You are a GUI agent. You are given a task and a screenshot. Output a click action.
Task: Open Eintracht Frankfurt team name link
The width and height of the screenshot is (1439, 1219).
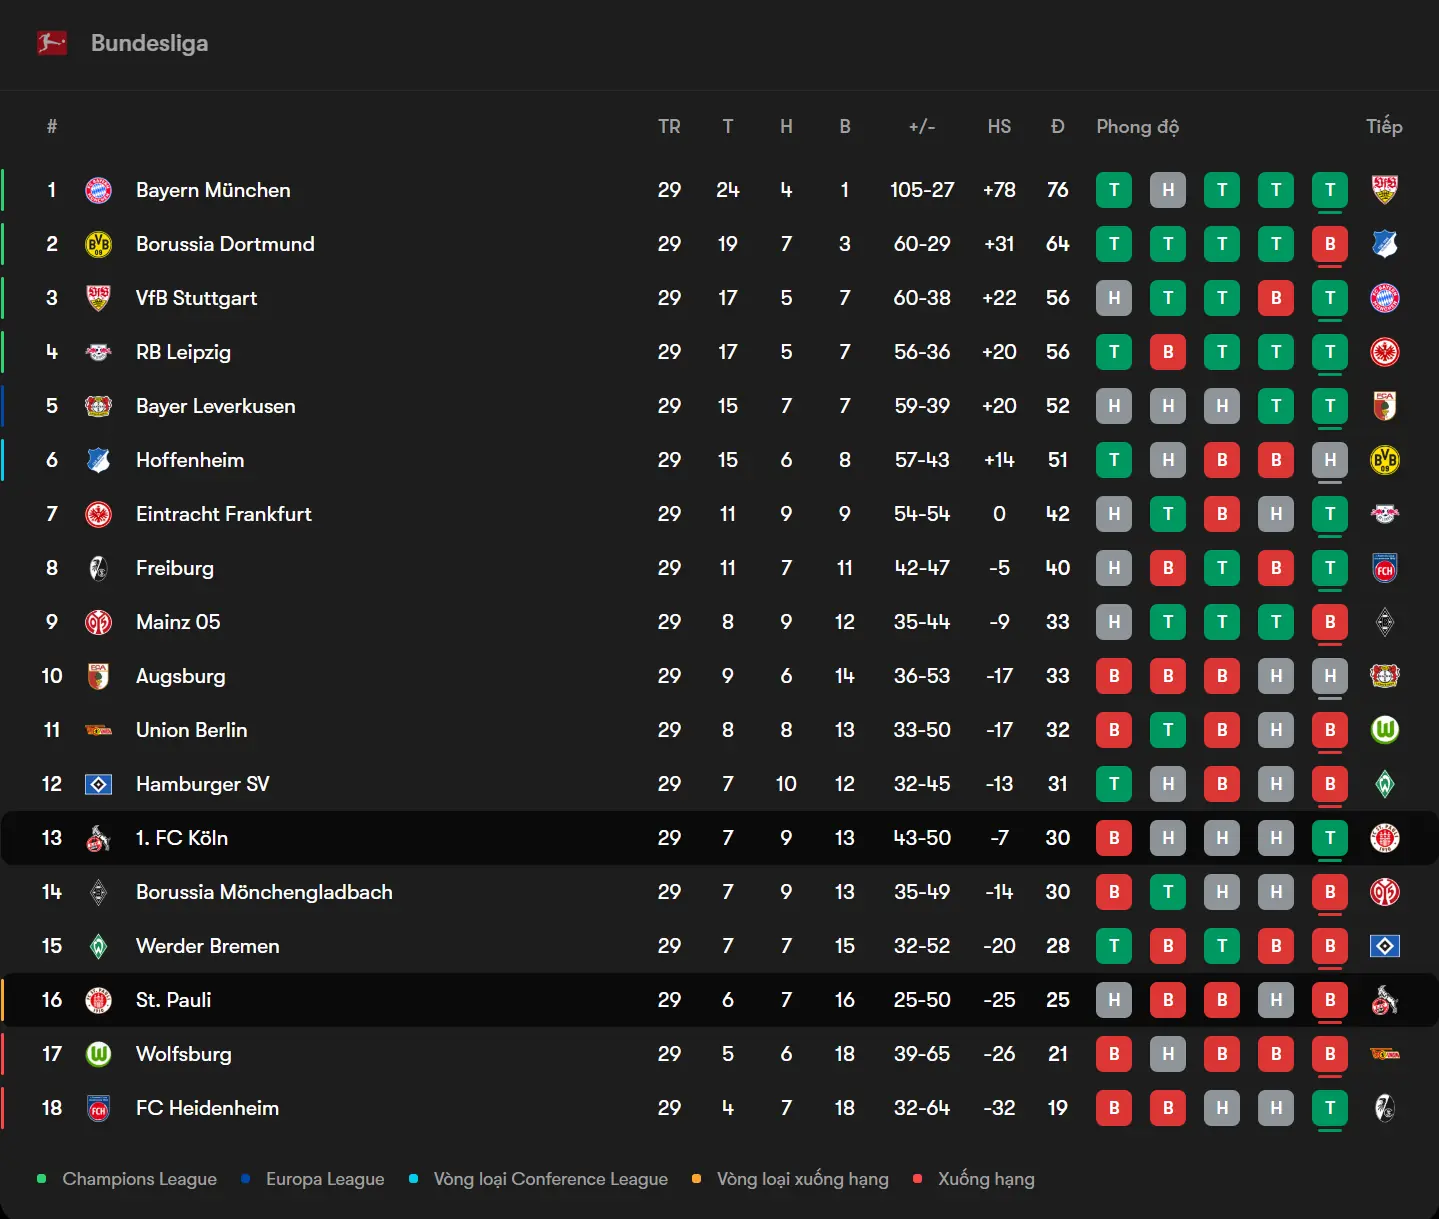[x=223, y=514]
